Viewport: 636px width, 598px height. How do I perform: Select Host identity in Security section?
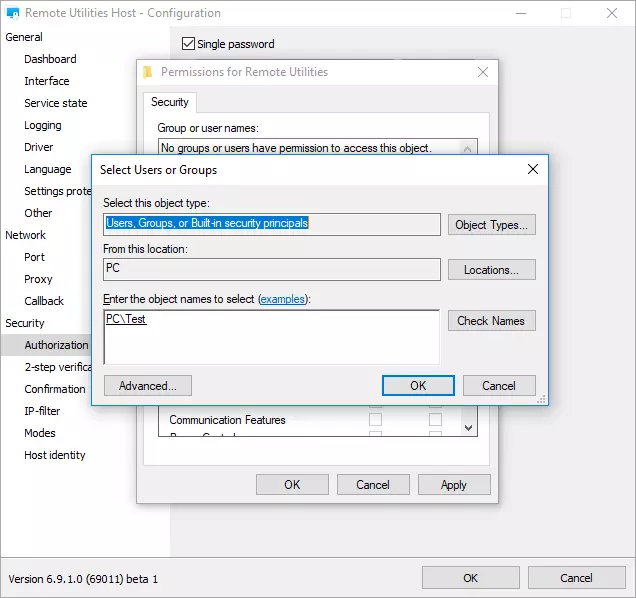pyautogui.click(x=55, y=455)
